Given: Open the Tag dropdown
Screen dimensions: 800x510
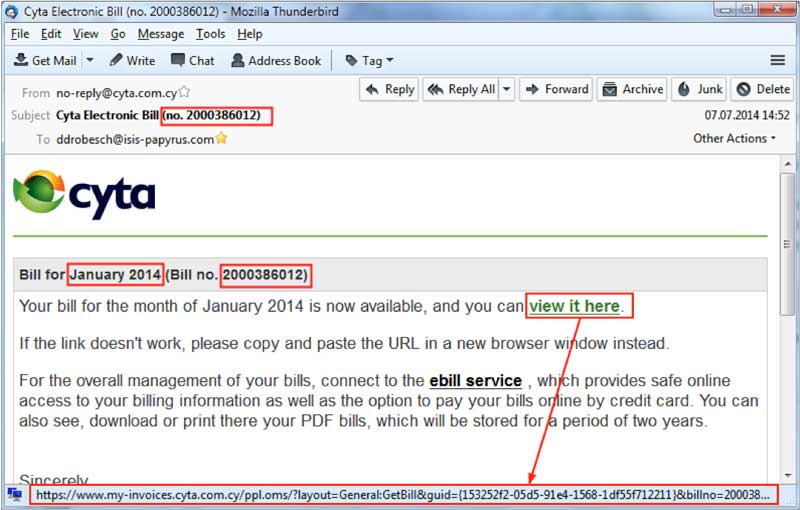Looking at the screenshot, I should coord(369,61).
